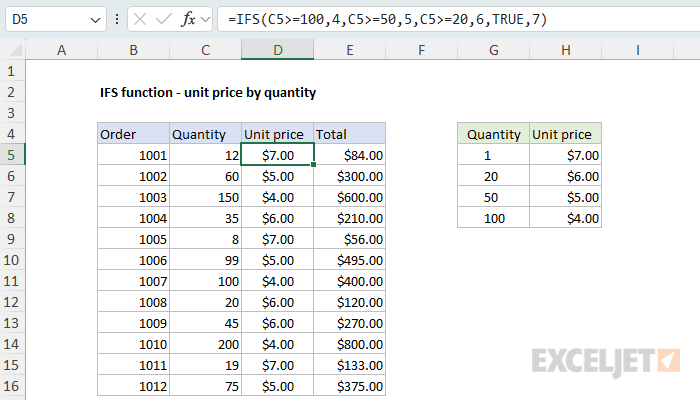This screenshot has height=400, width=700.
Task: Select row 16 header
Action: [x=12, y=386]
